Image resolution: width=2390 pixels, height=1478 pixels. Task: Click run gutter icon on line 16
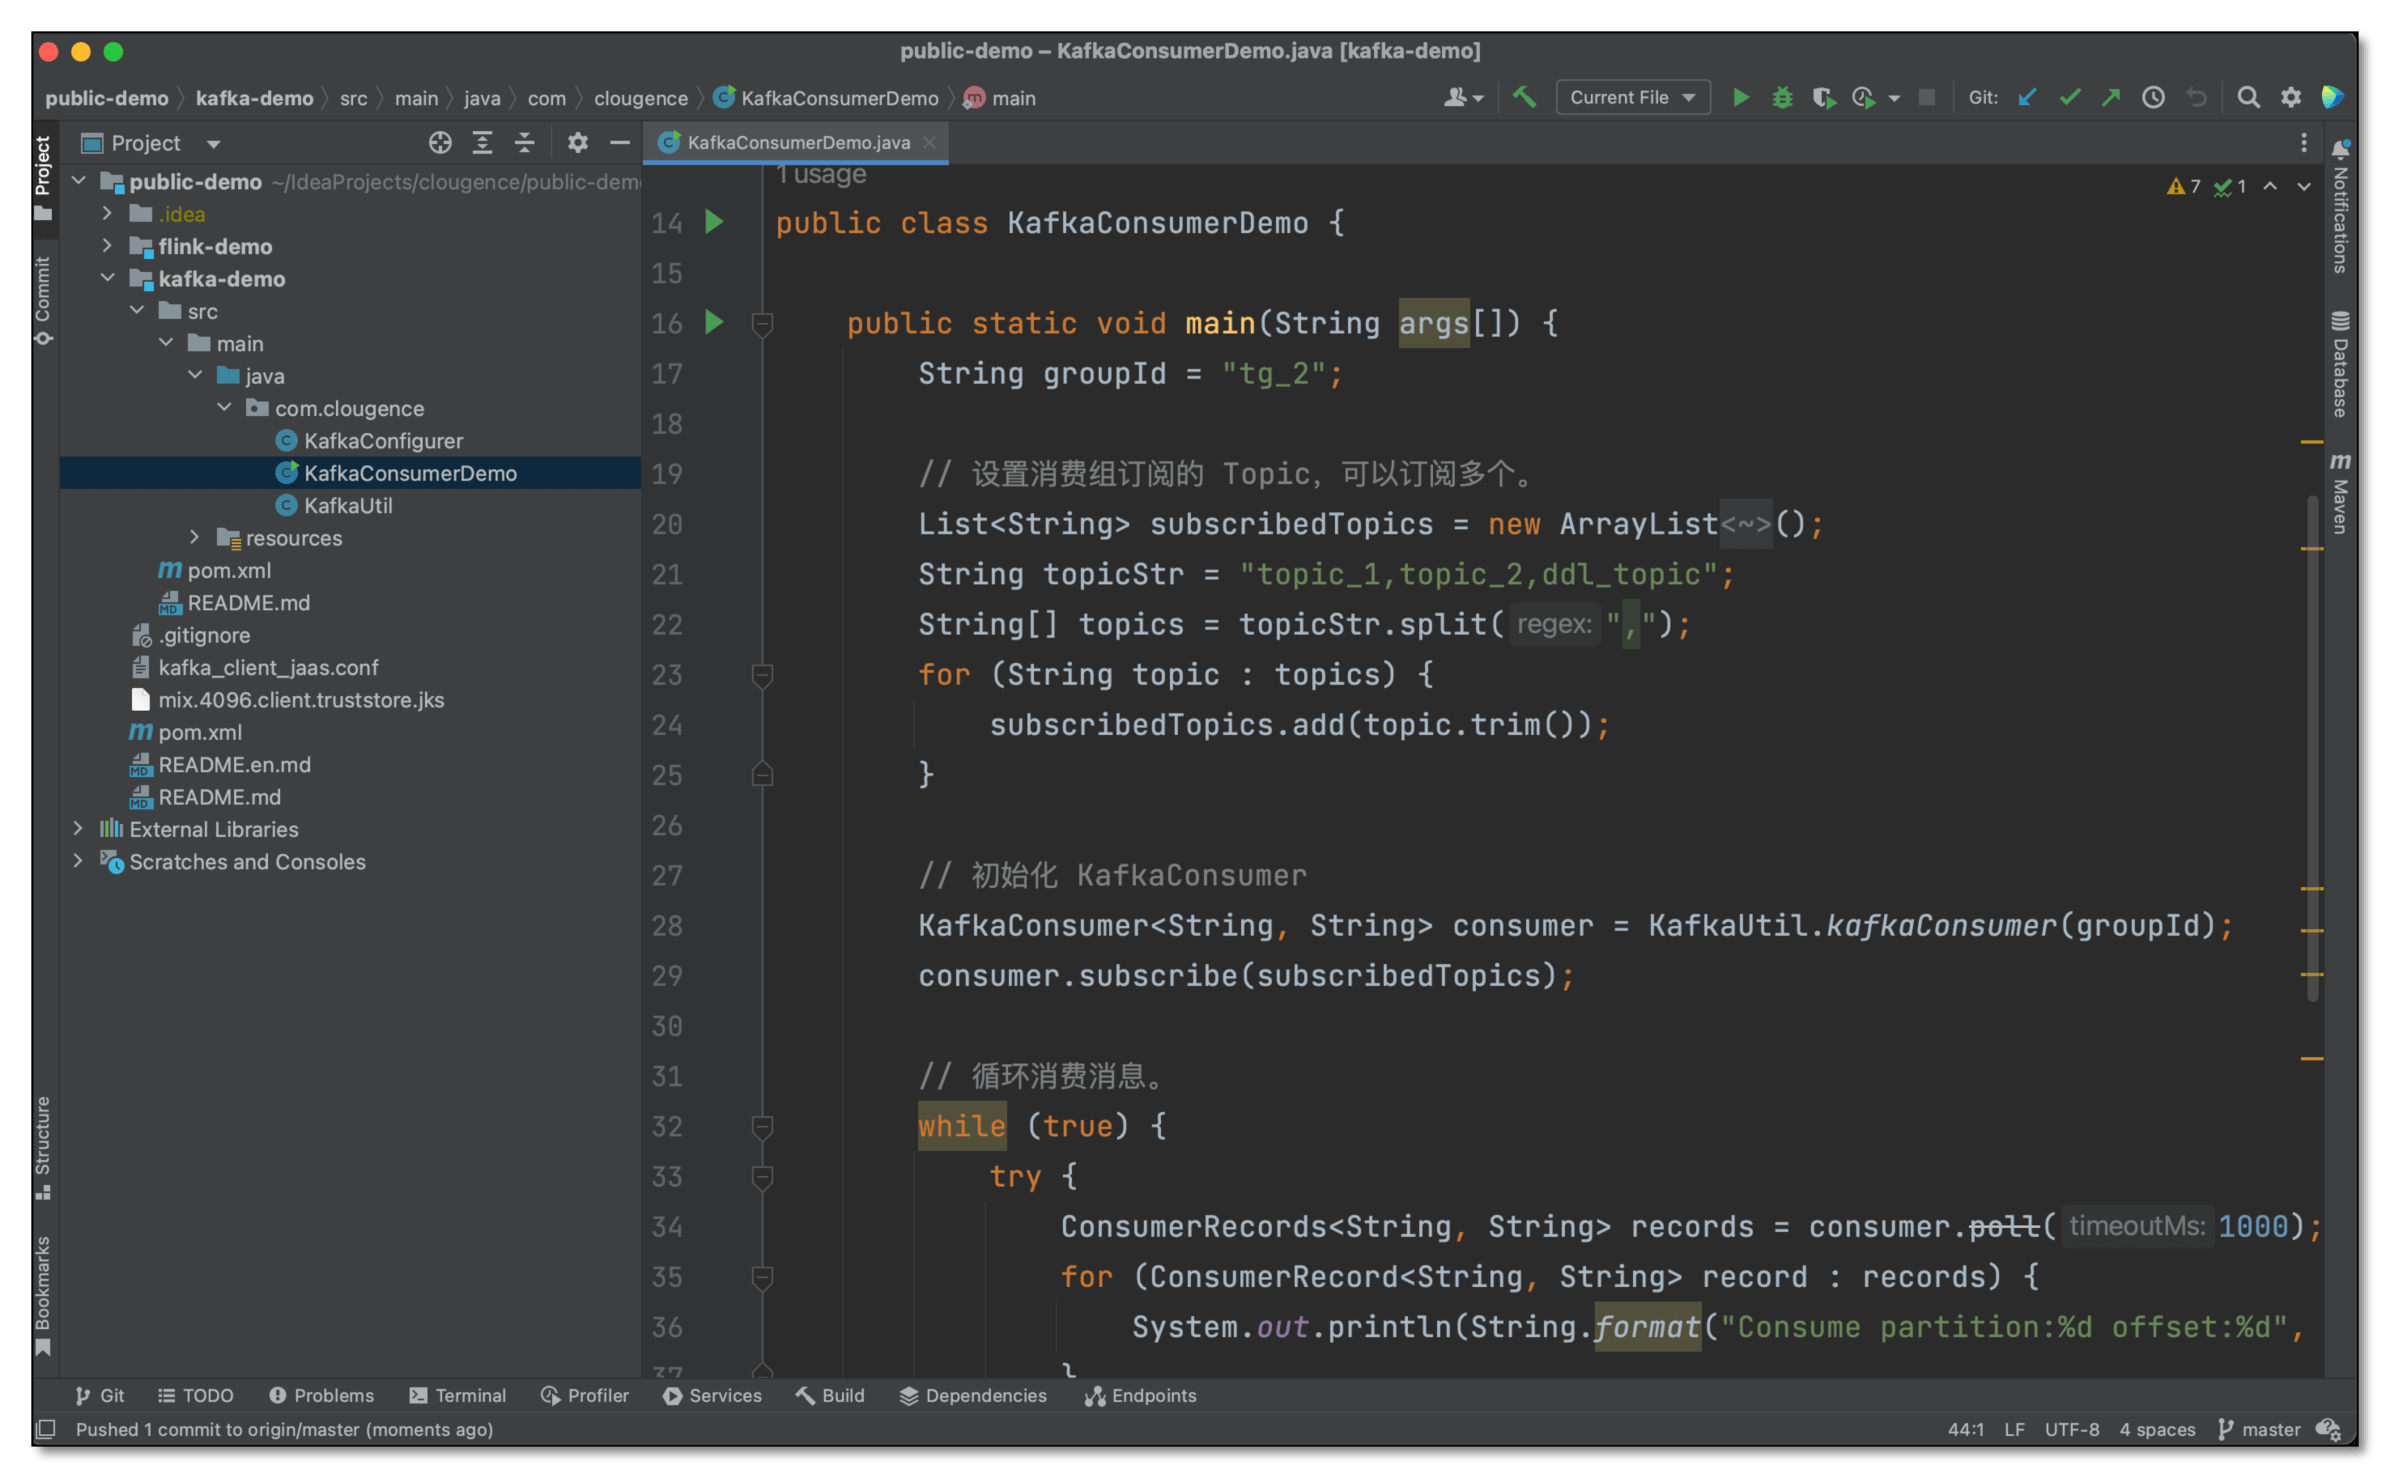pos(714,322)
